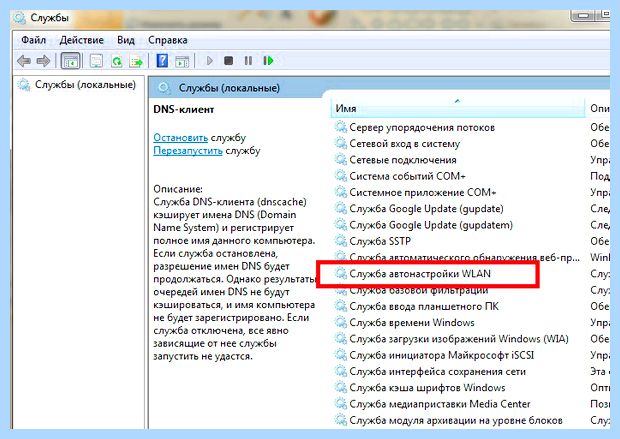Select Служба интерфейса сохранения сети row
The width and height of the screenshot is (620, 439).
[437, 372]
